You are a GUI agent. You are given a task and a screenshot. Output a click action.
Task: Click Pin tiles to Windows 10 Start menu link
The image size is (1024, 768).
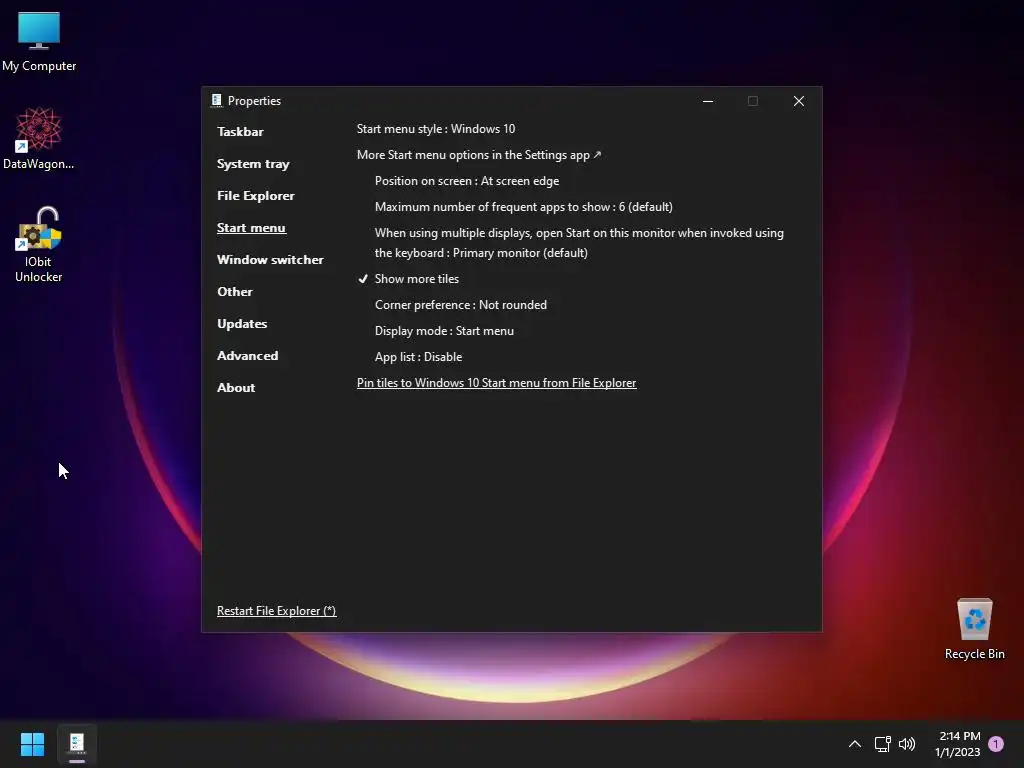pos(496,383)
